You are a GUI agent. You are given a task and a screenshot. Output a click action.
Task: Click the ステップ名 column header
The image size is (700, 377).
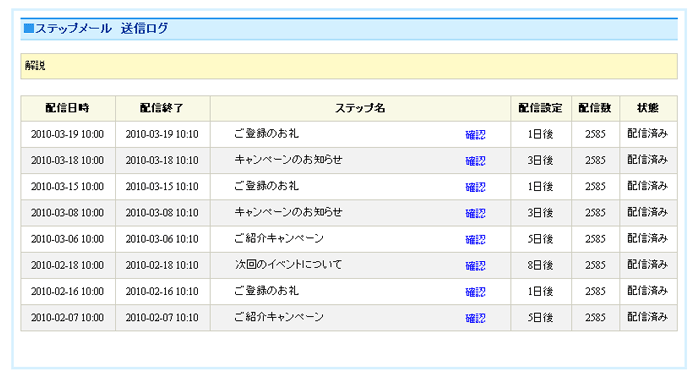coord(360,108)
